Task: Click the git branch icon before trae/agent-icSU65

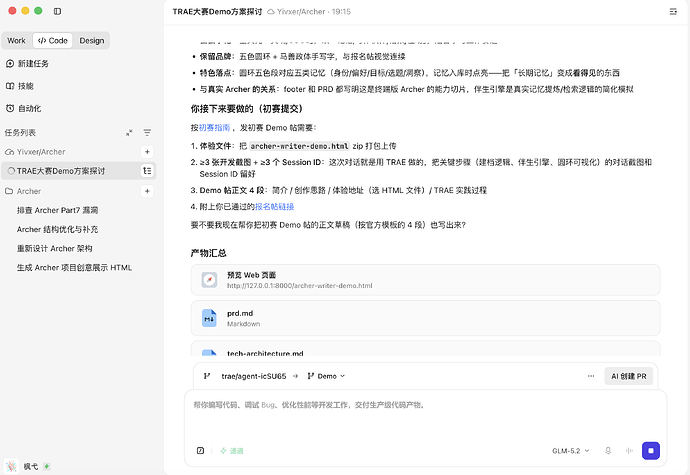Action: click(206, 376)
